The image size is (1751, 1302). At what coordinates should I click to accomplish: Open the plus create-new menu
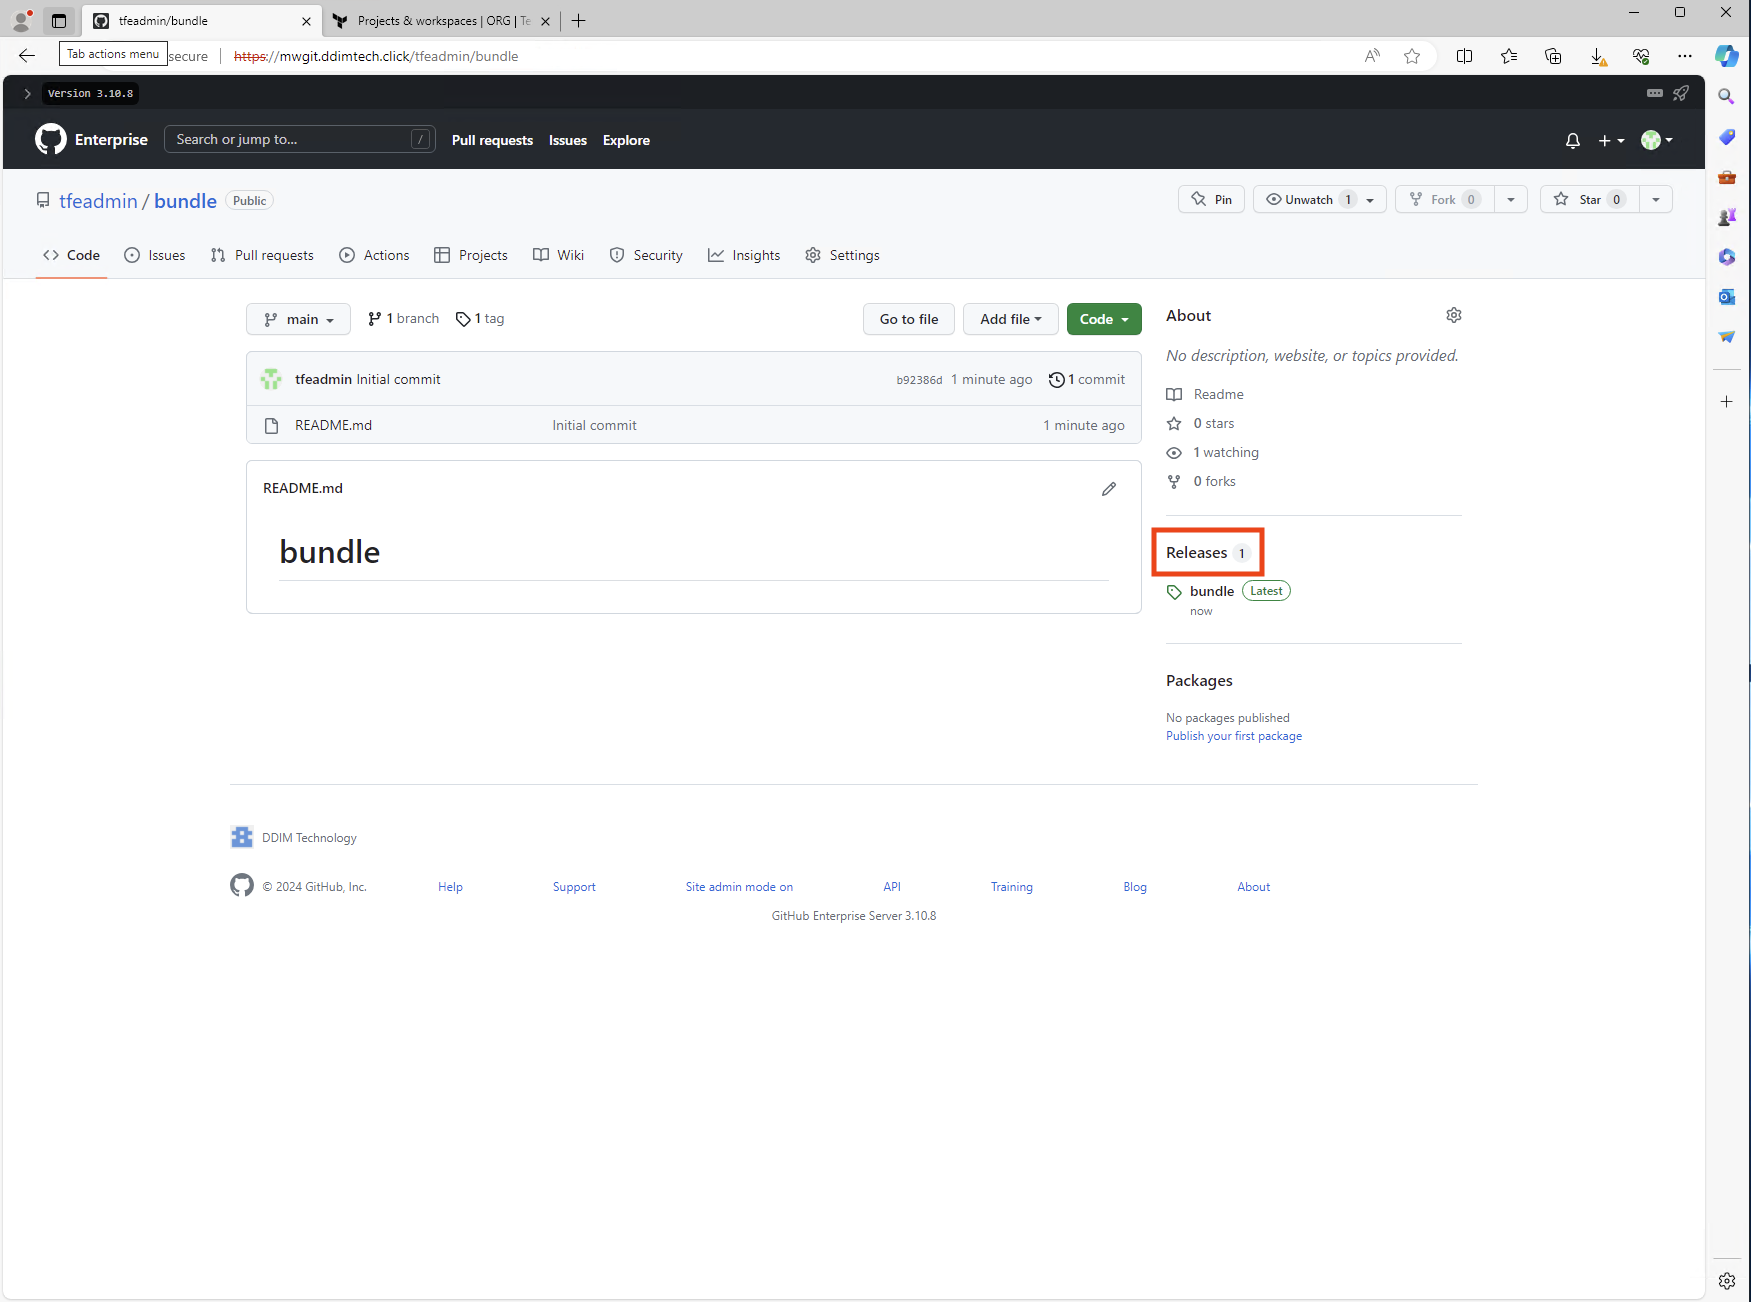pyautogui.click(x=1611, y=141)
